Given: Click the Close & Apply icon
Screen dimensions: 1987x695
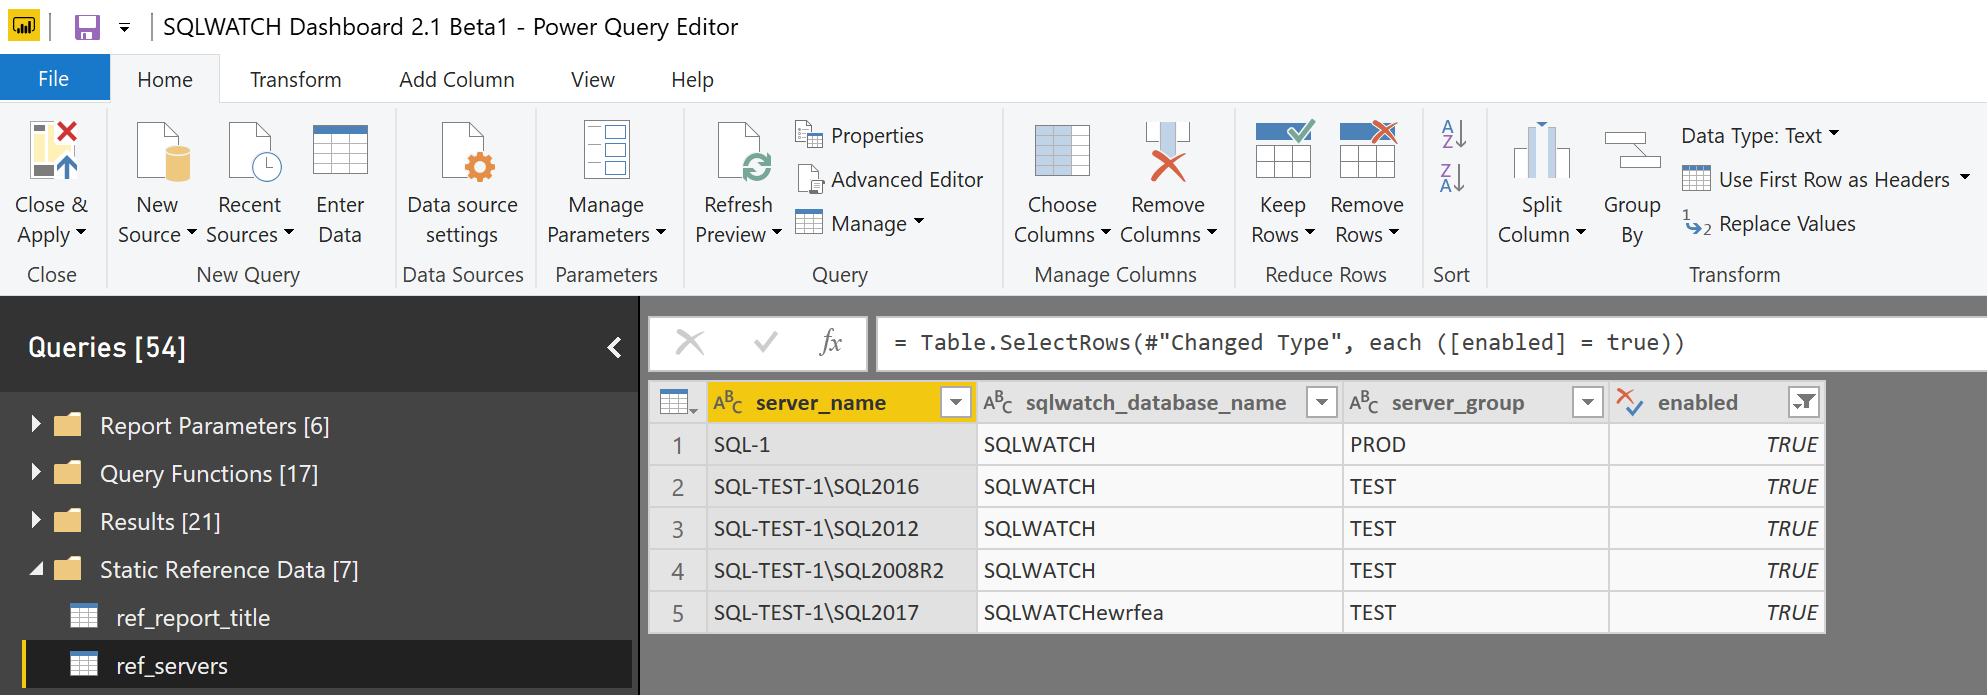Looking at the screenshot, I should tap(54, 150).
